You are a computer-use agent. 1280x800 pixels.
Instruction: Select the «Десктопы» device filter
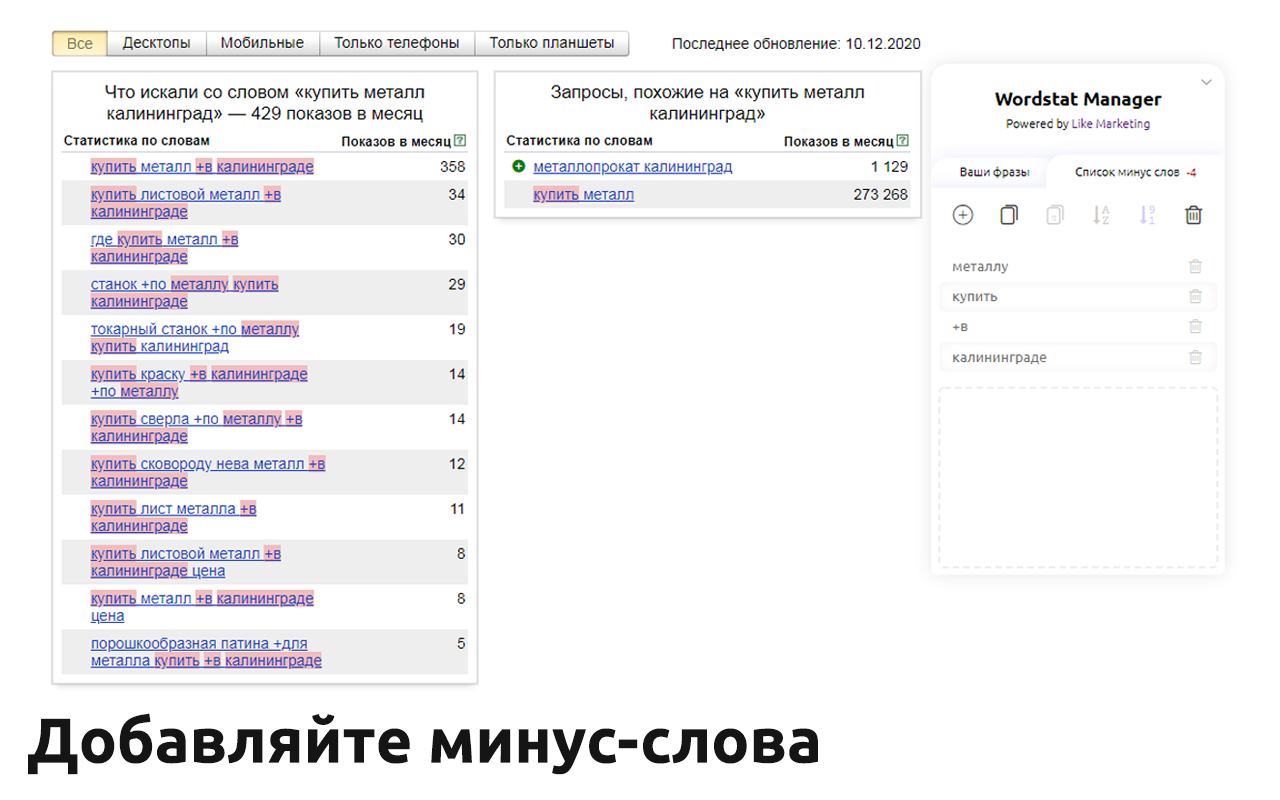[x=157, y=43]
